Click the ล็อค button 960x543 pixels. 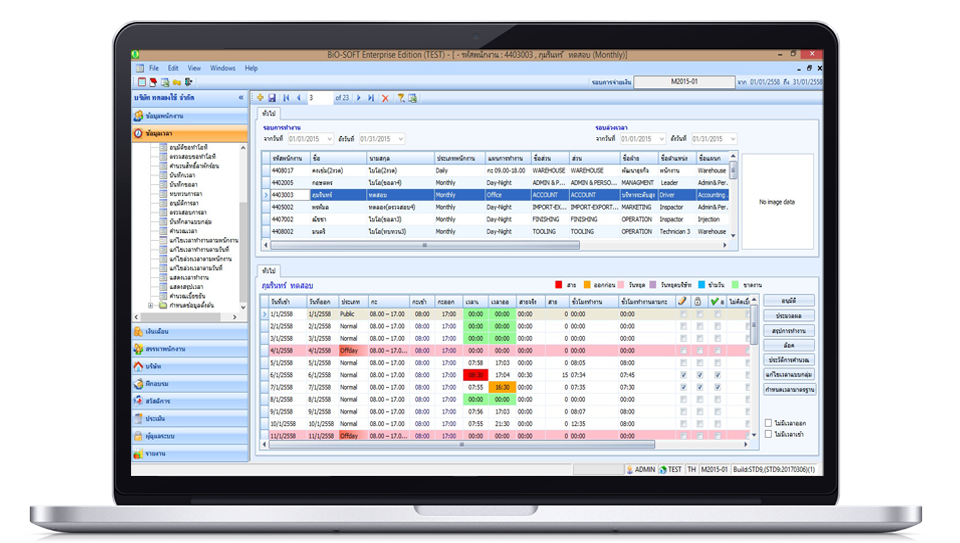pos(789,345)
